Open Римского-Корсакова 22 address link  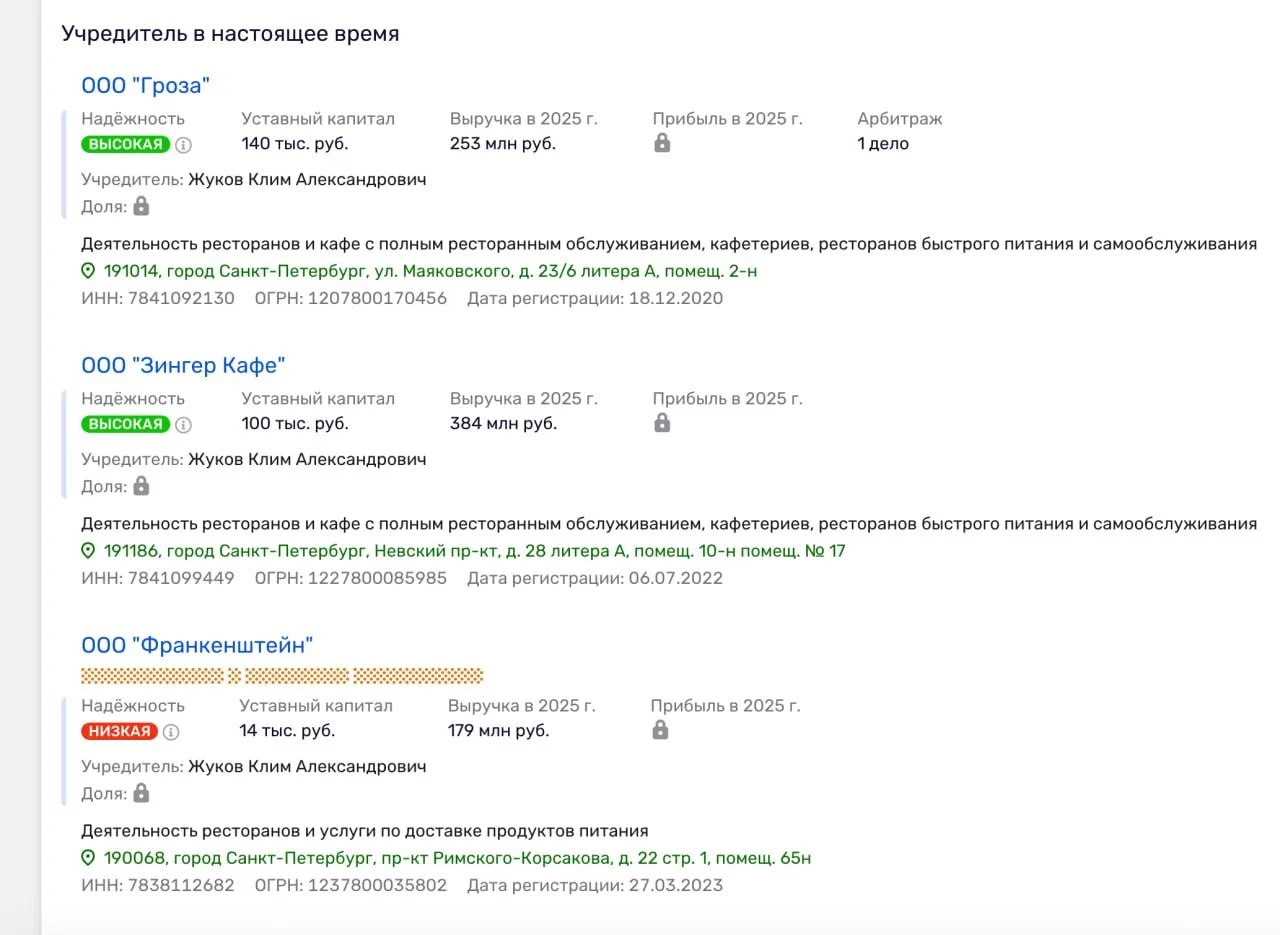point(457,858)
